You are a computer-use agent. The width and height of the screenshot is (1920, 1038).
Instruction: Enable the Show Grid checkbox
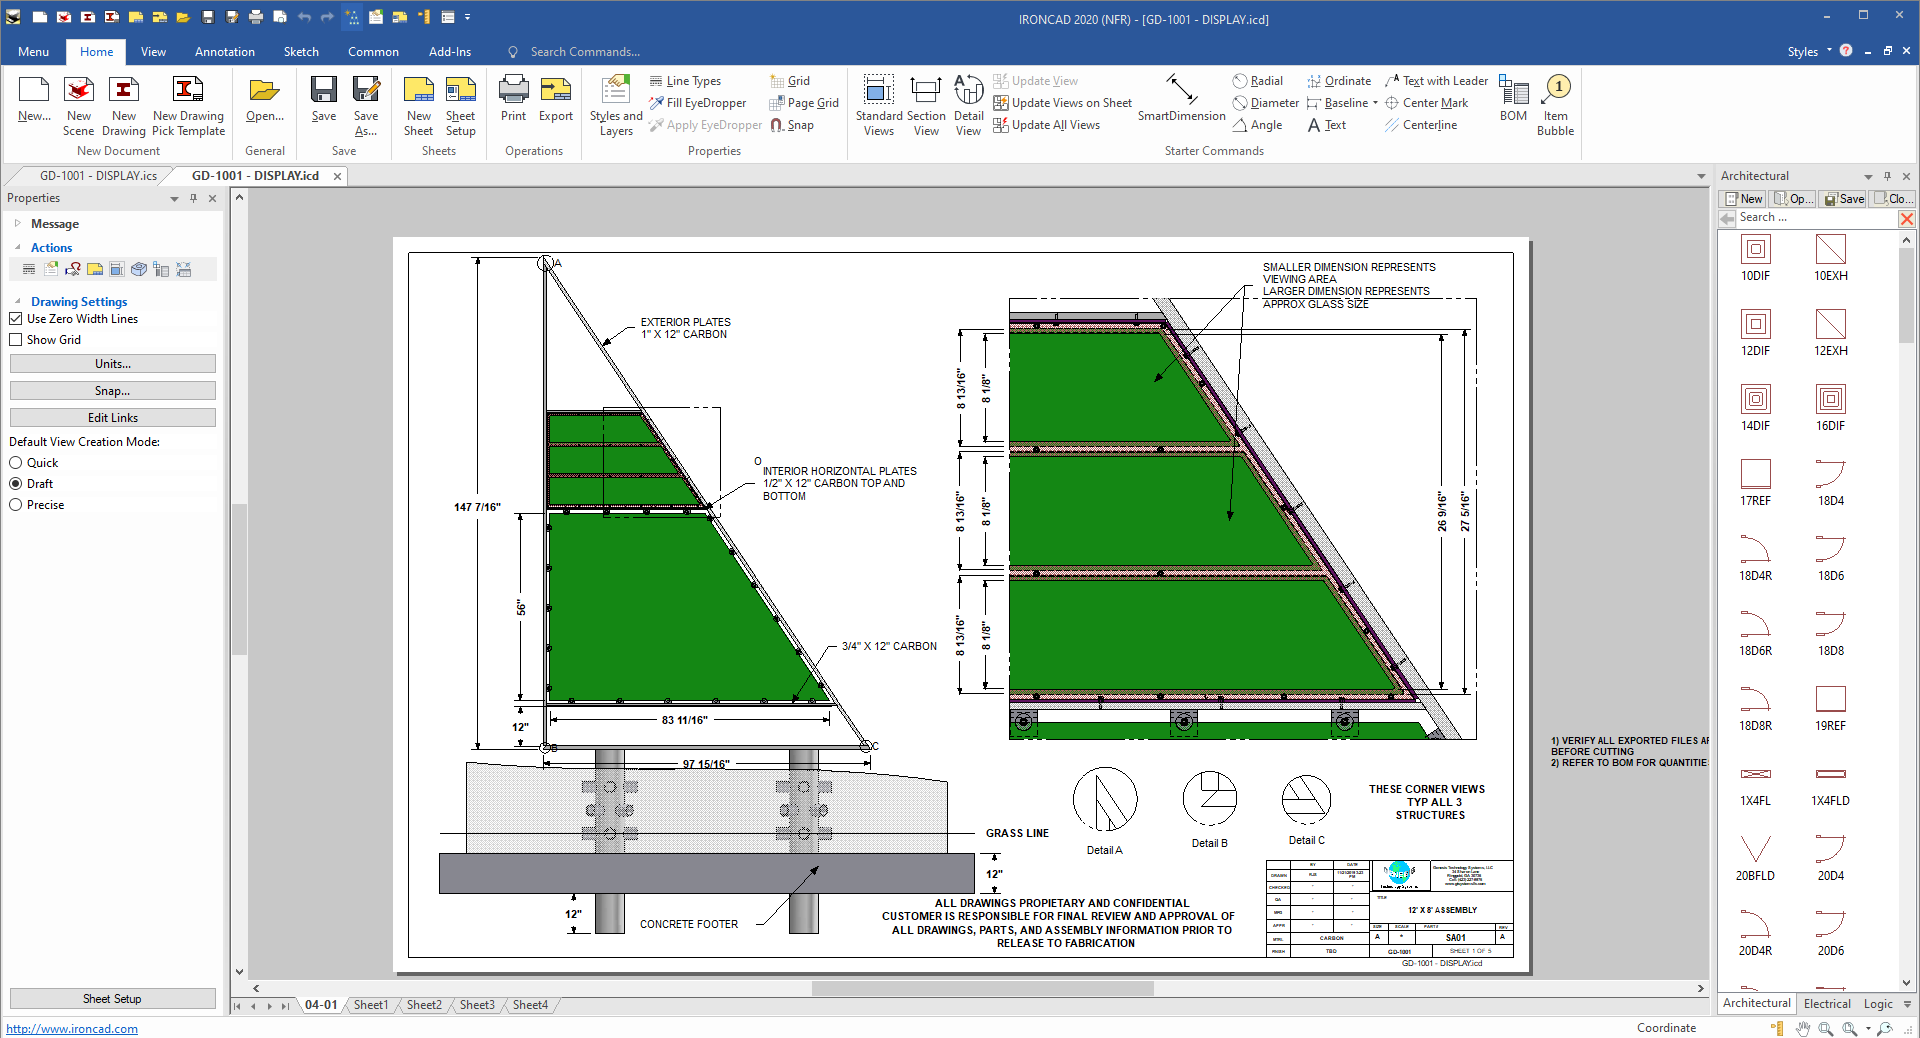pyautogui.click(x=16, y=340)
